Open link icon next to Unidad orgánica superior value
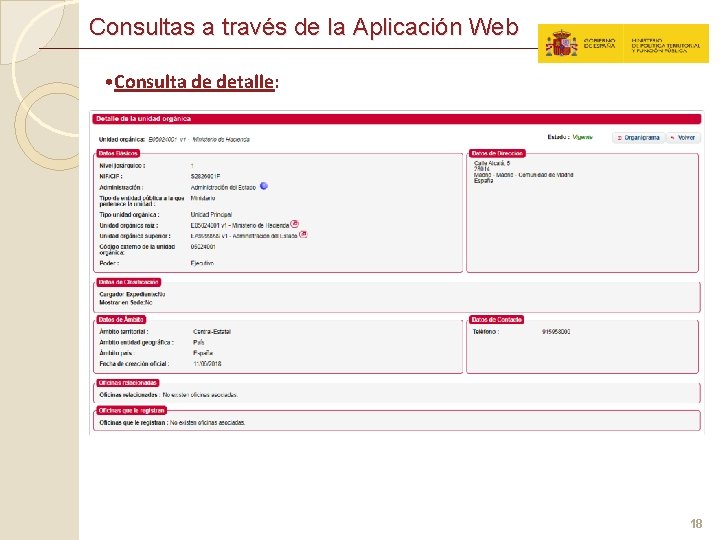Viewport: 720px width, 540px height. (x=303, y=234)
